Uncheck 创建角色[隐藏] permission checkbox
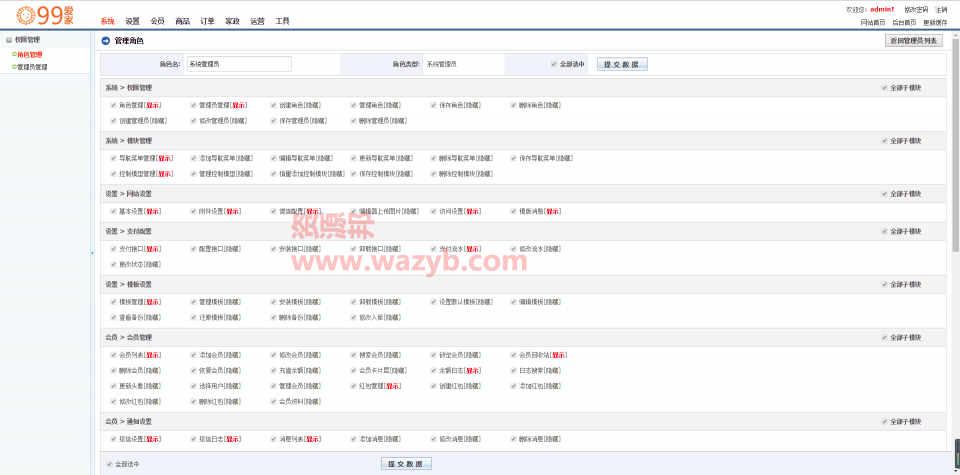The image size is (960, 475). pos(274,105)
